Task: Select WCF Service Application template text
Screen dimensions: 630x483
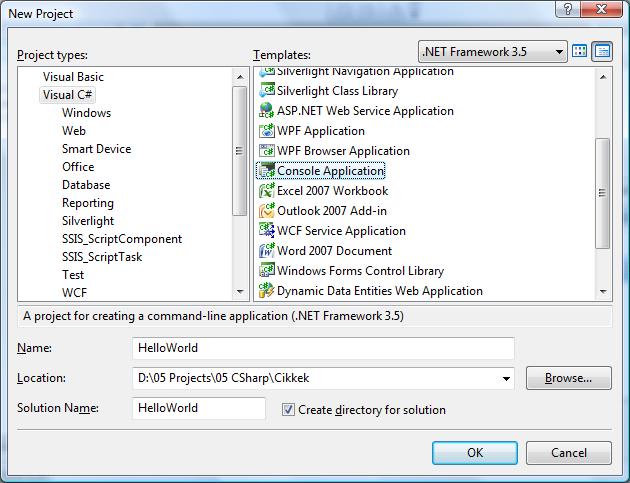Action: tap(341, 231)
